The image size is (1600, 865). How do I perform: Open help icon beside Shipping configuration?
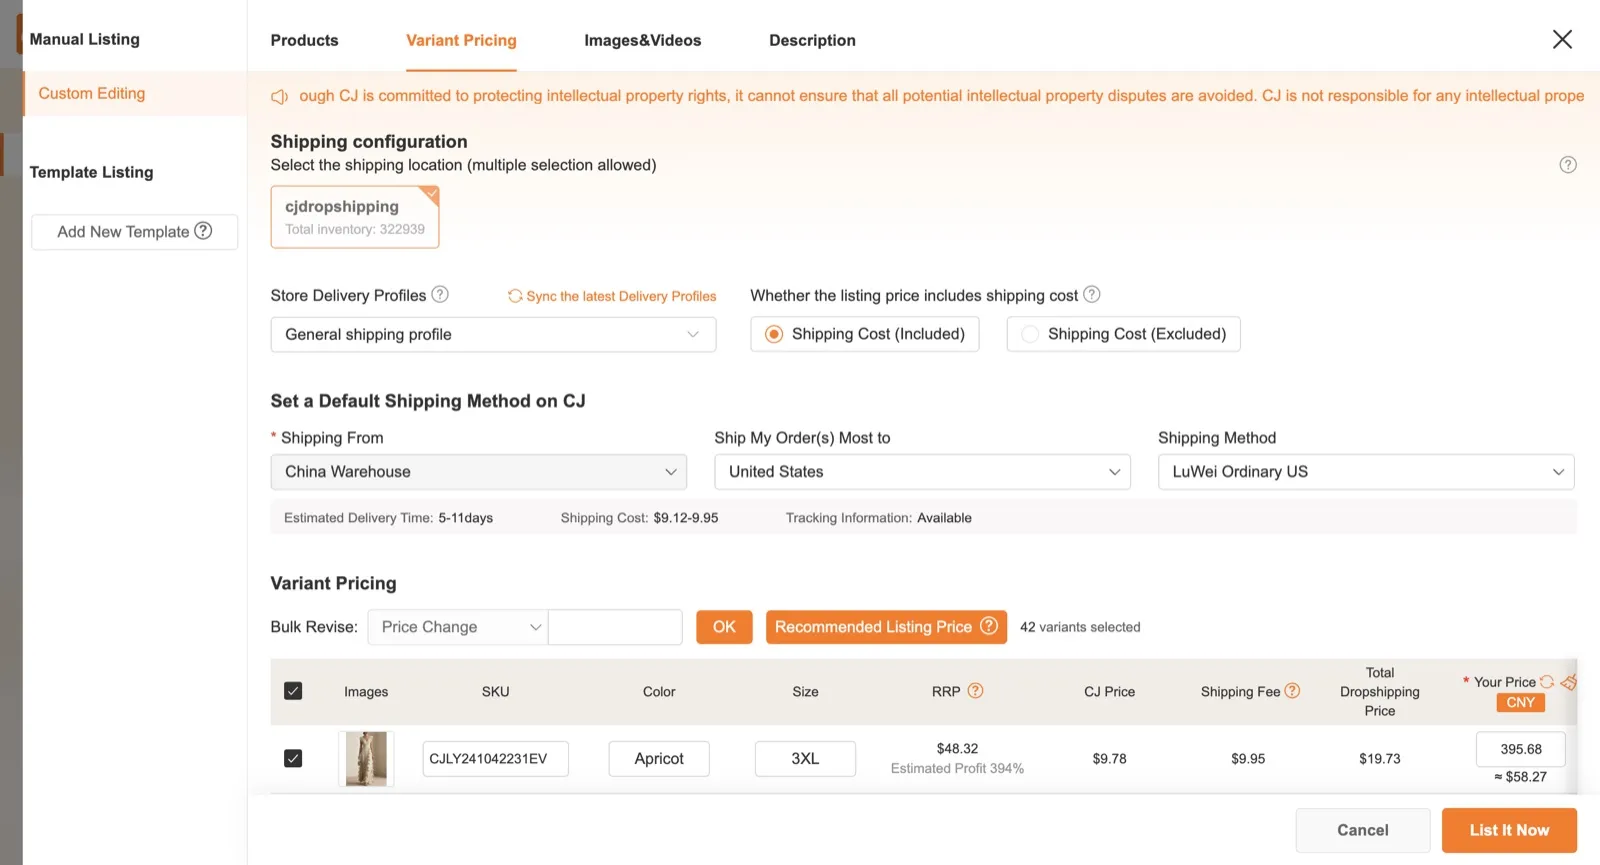point(1568,165)
